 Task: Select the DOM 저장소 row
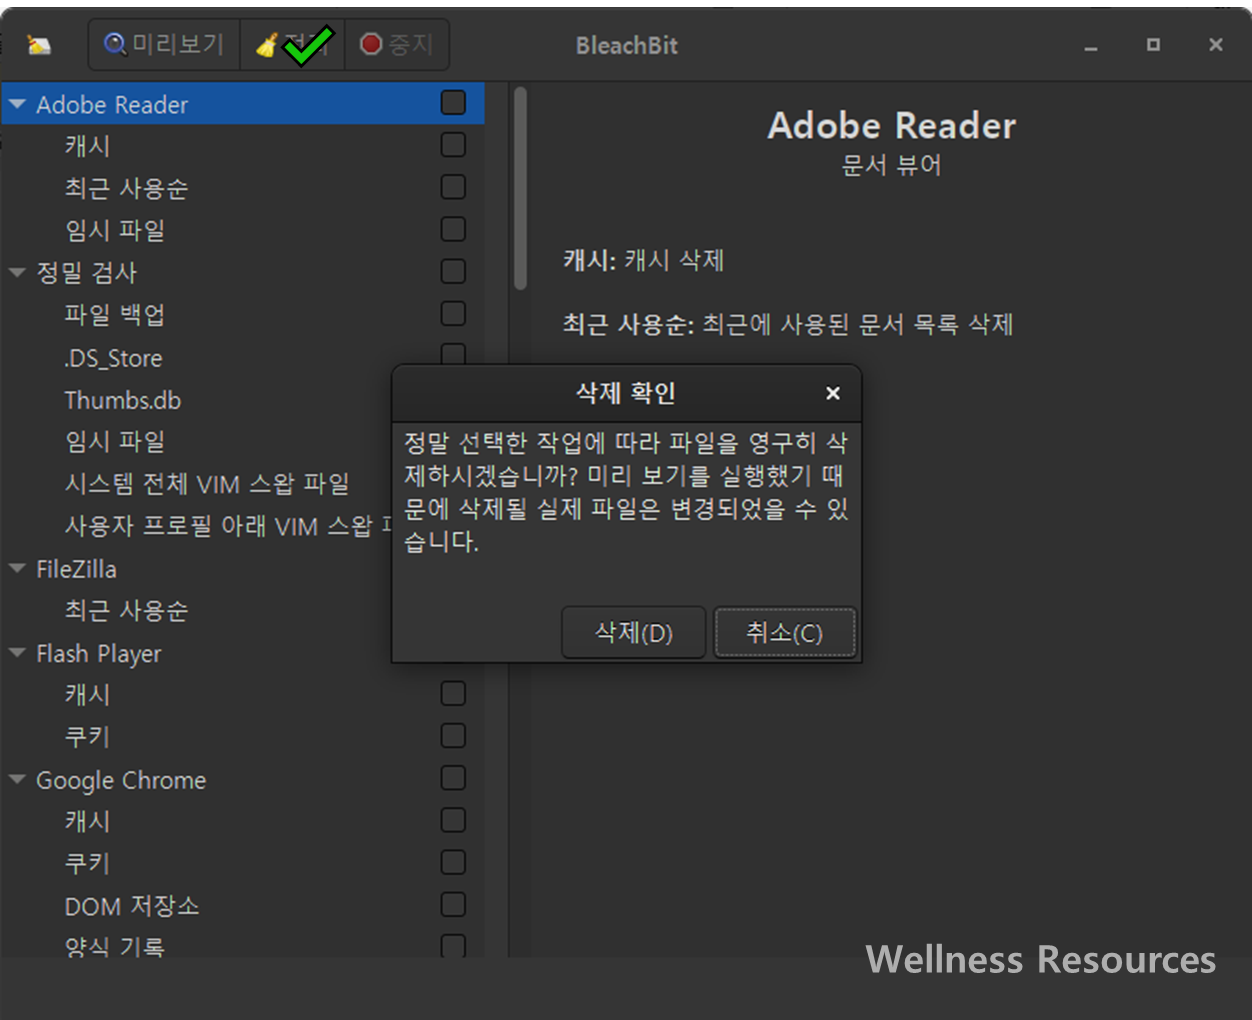click(x=243, y=906)
